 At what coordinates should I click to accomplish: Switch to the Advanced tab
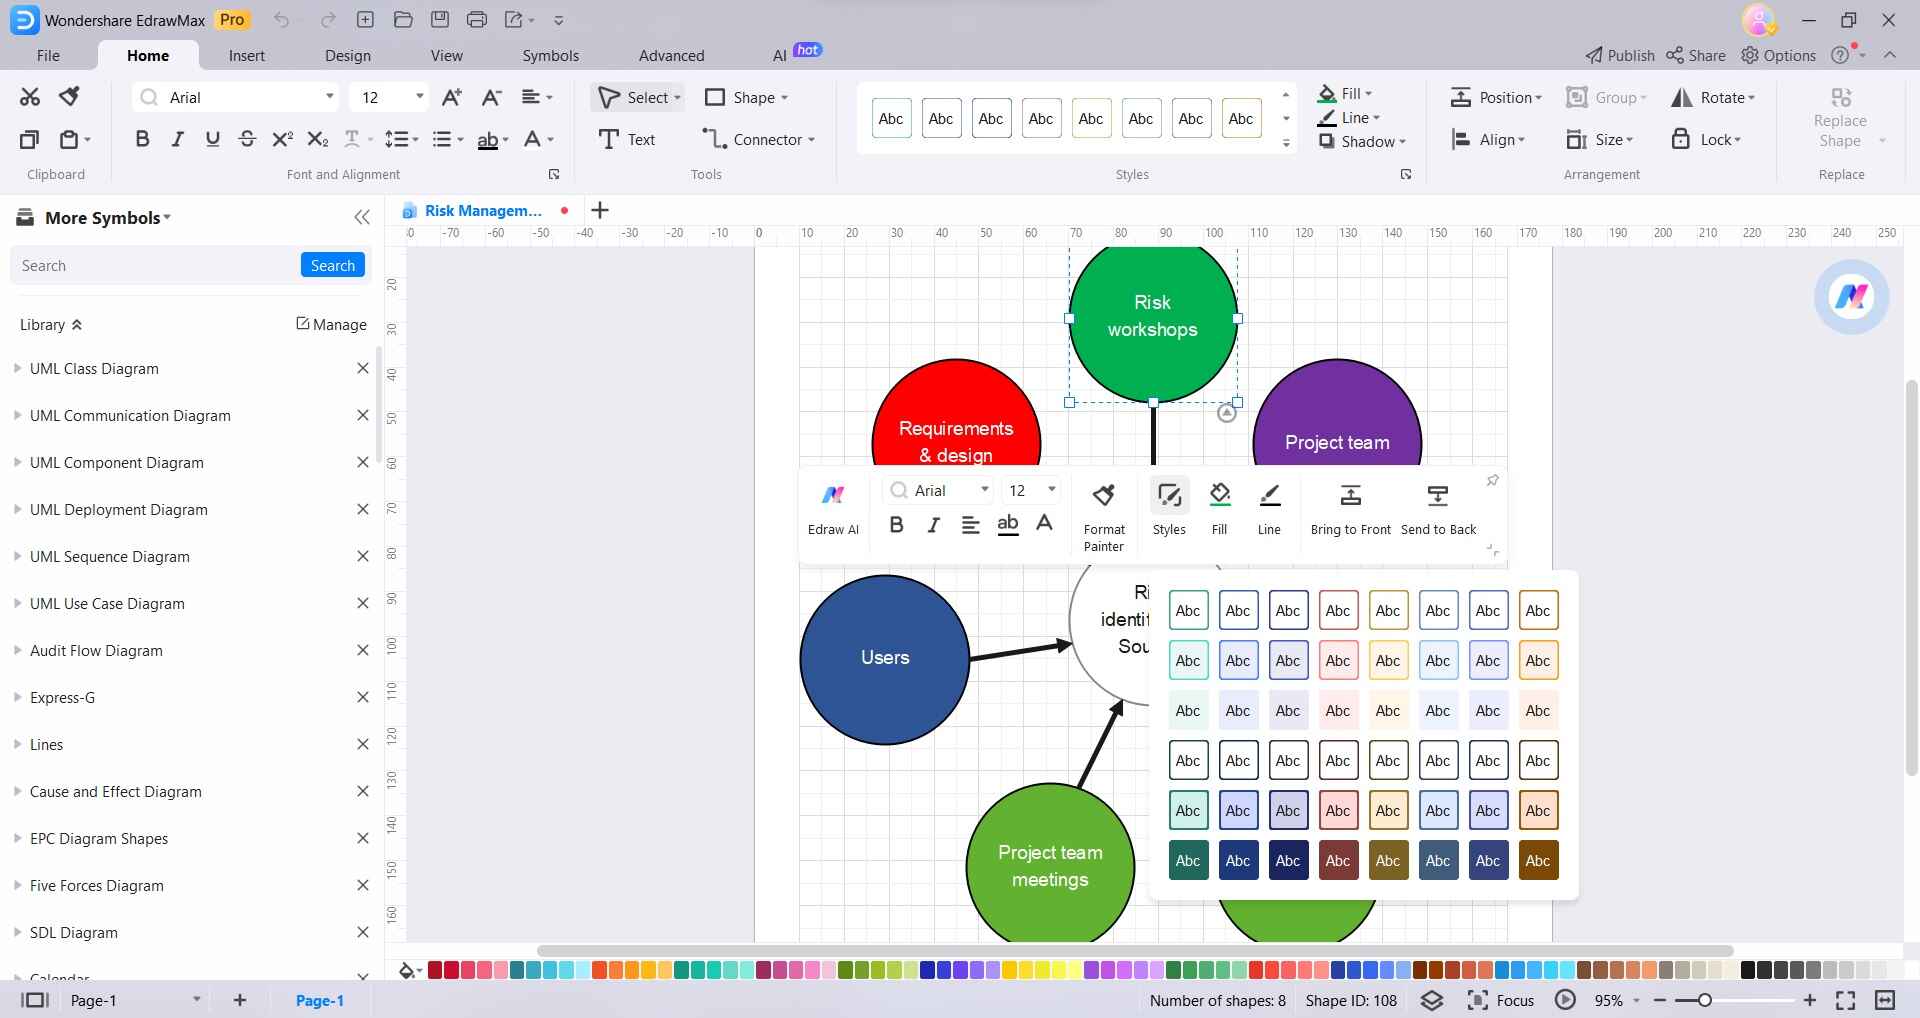coord(671,56)
